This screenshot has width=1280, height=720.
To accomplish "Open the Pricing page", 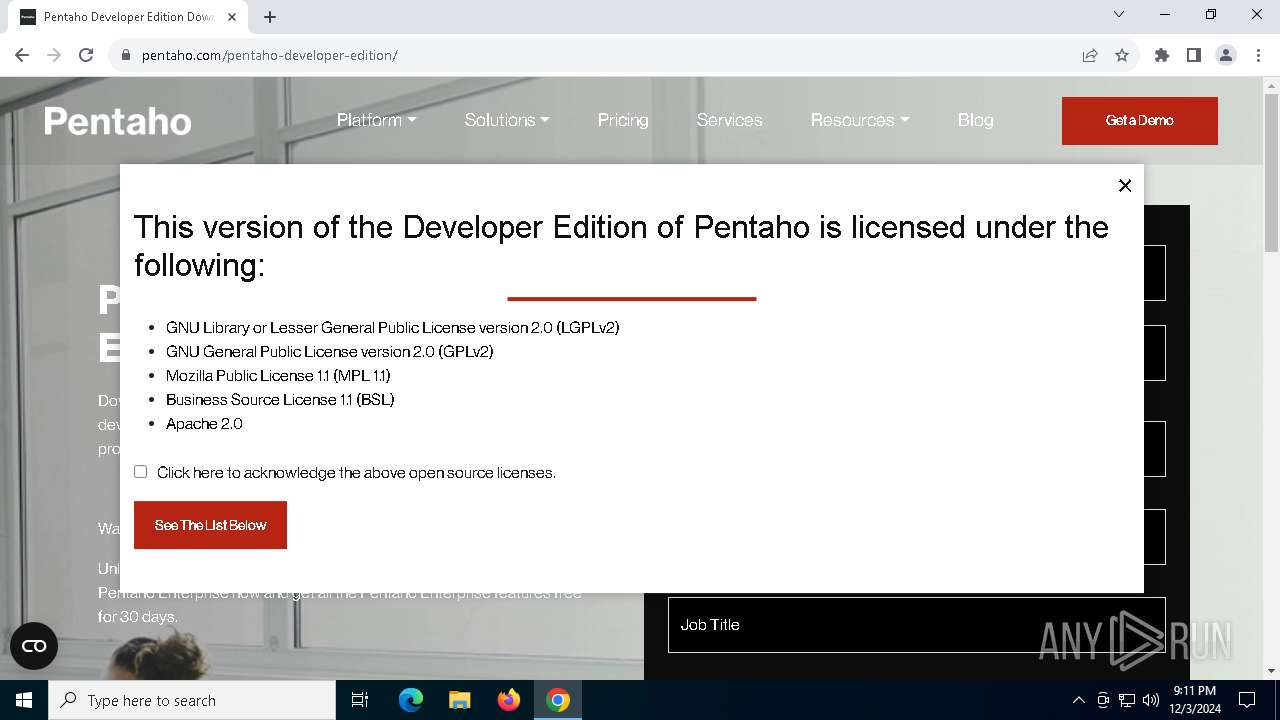I will [623, 120].
